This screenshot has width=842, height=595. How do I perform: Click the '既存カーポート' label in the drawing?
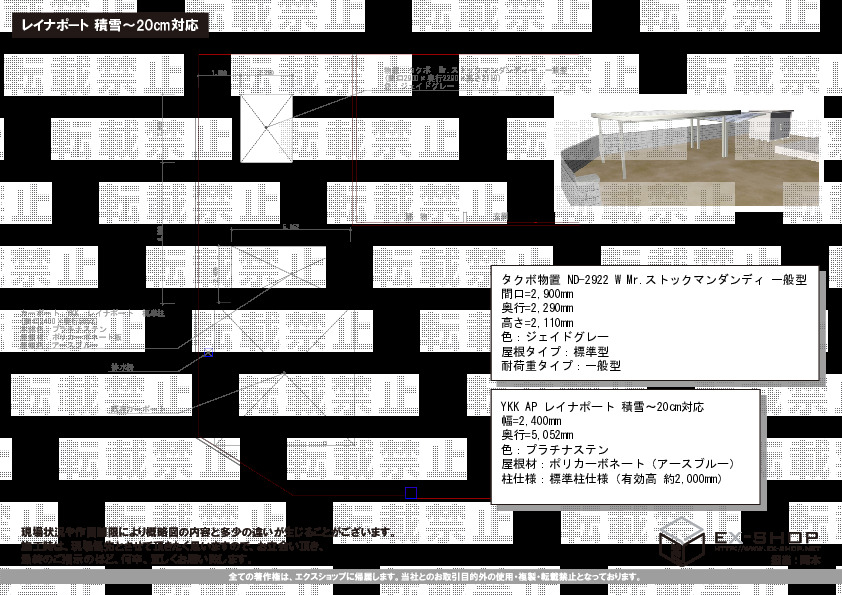click(x=137, y=409)
